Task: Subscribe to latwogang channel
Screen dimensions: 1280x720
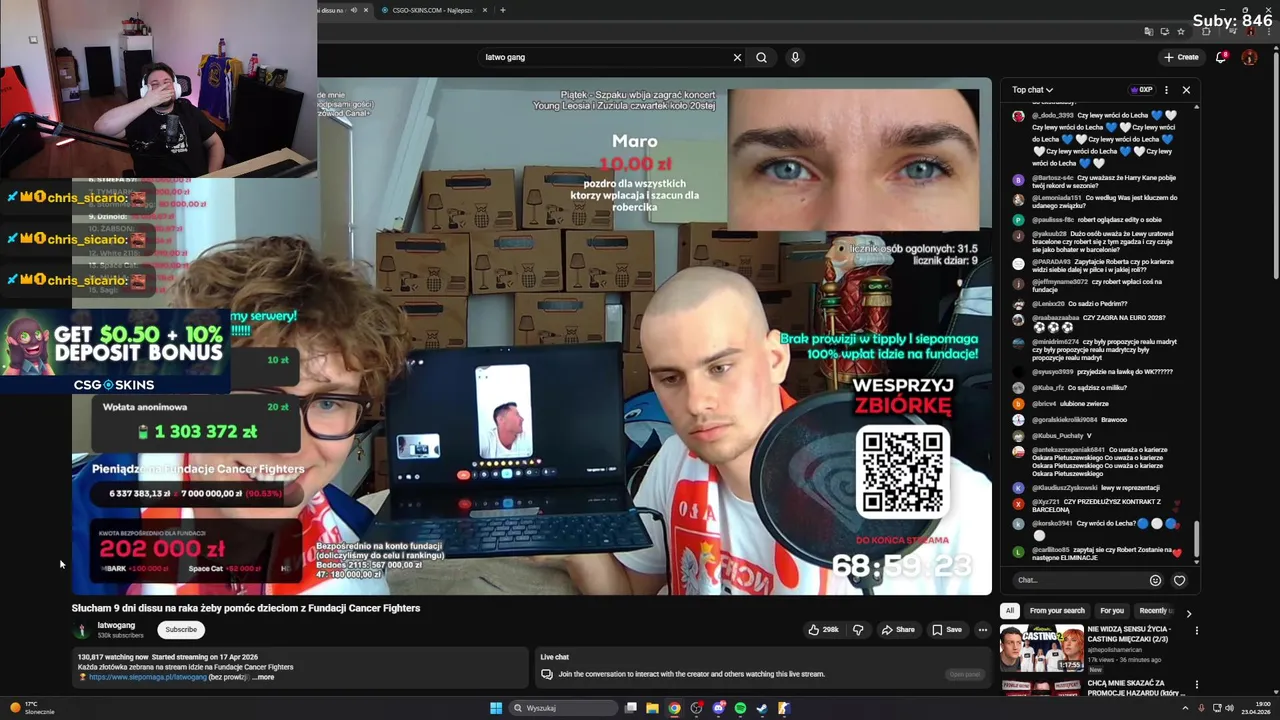Action: tap(181, 630)
